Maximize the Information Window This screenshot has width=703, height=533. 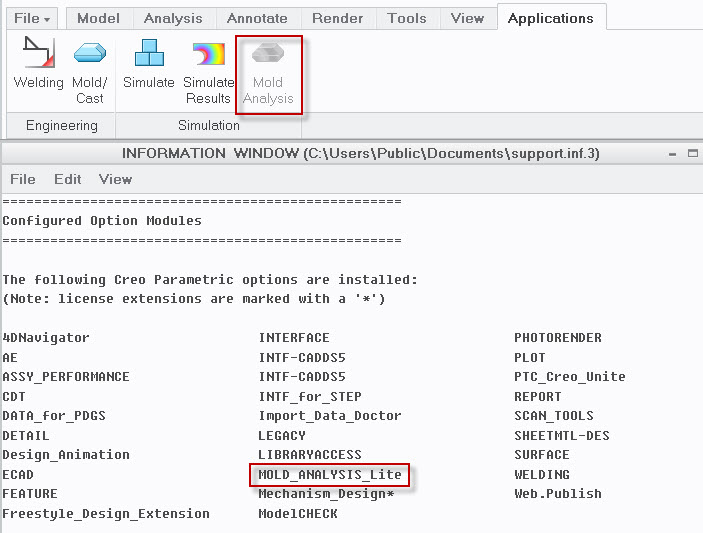click(x=693, y=153)
